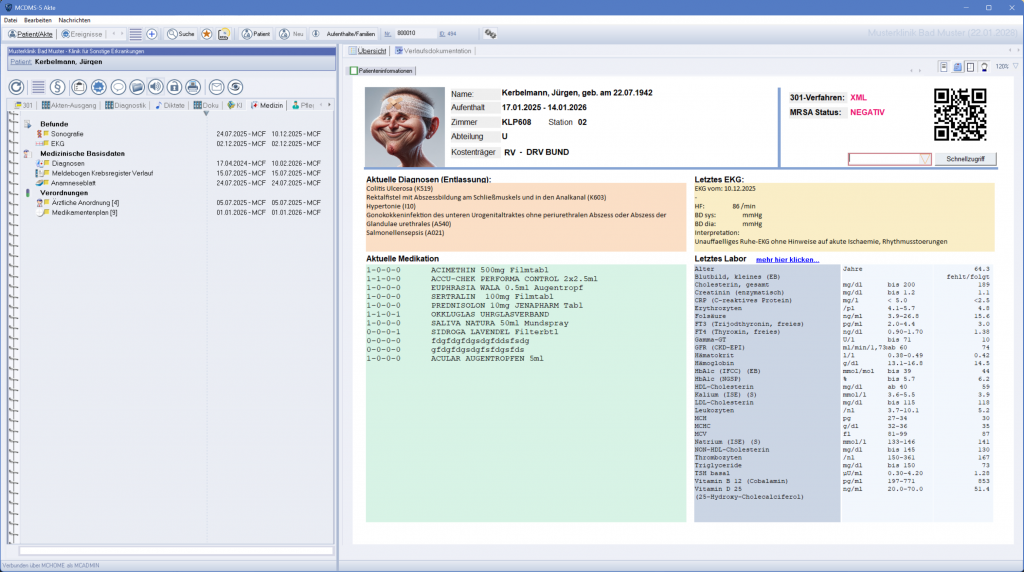Open the dropdown next to Schnellzugriff
The width and height of the screenshot is (1024, 572).
924,159
